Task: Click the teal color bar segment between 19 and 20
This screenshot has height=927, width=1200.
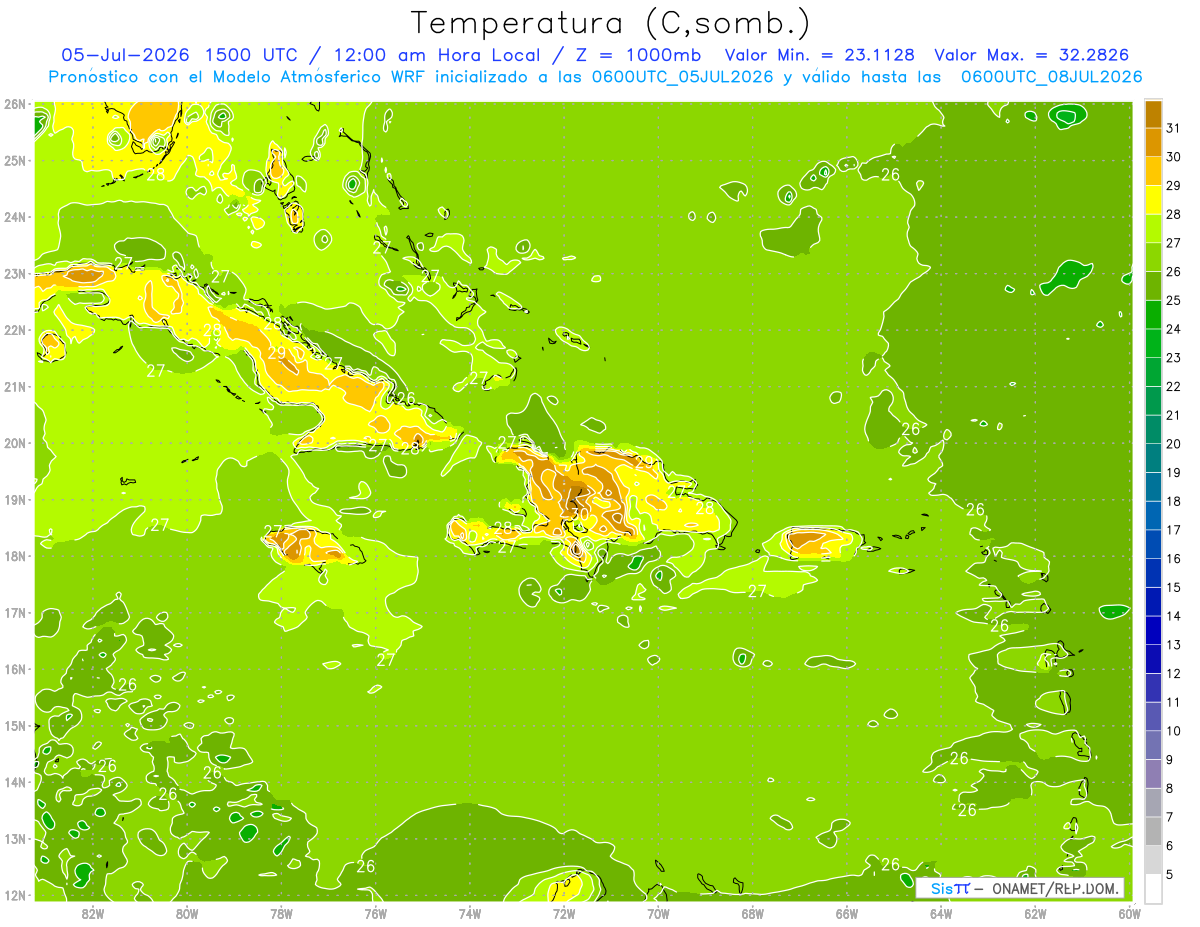Action: [1153, 458]
